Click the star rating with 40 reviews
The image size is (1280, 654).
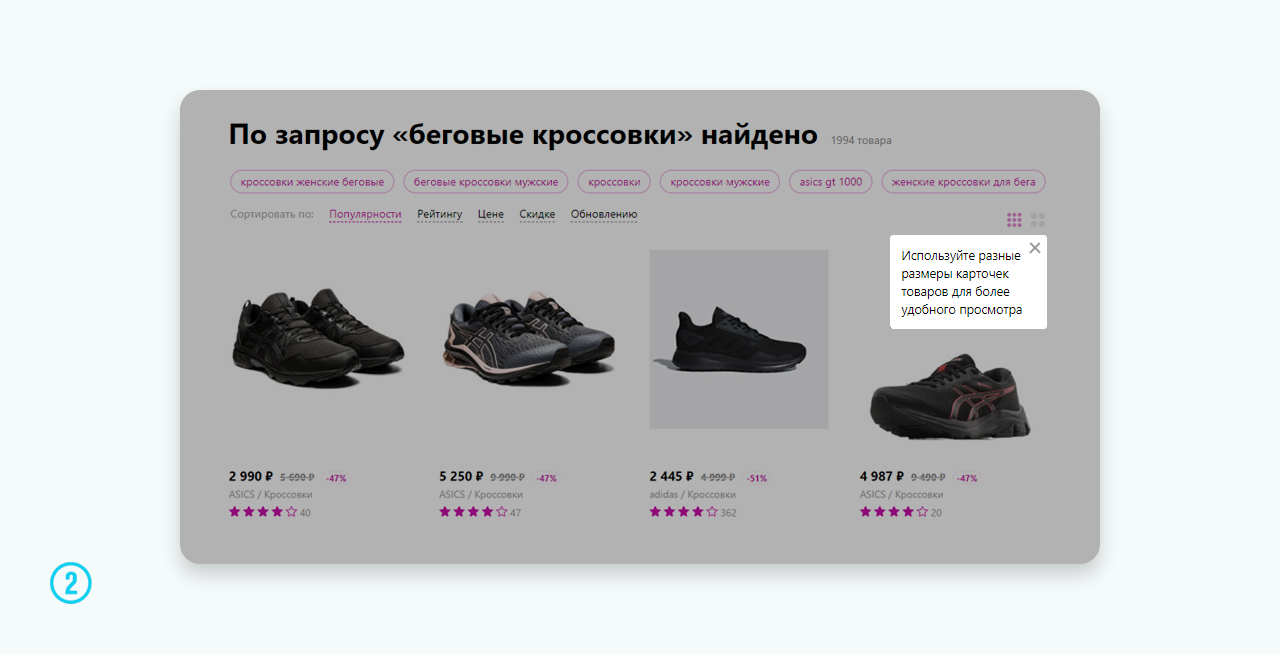pos(263,512)
